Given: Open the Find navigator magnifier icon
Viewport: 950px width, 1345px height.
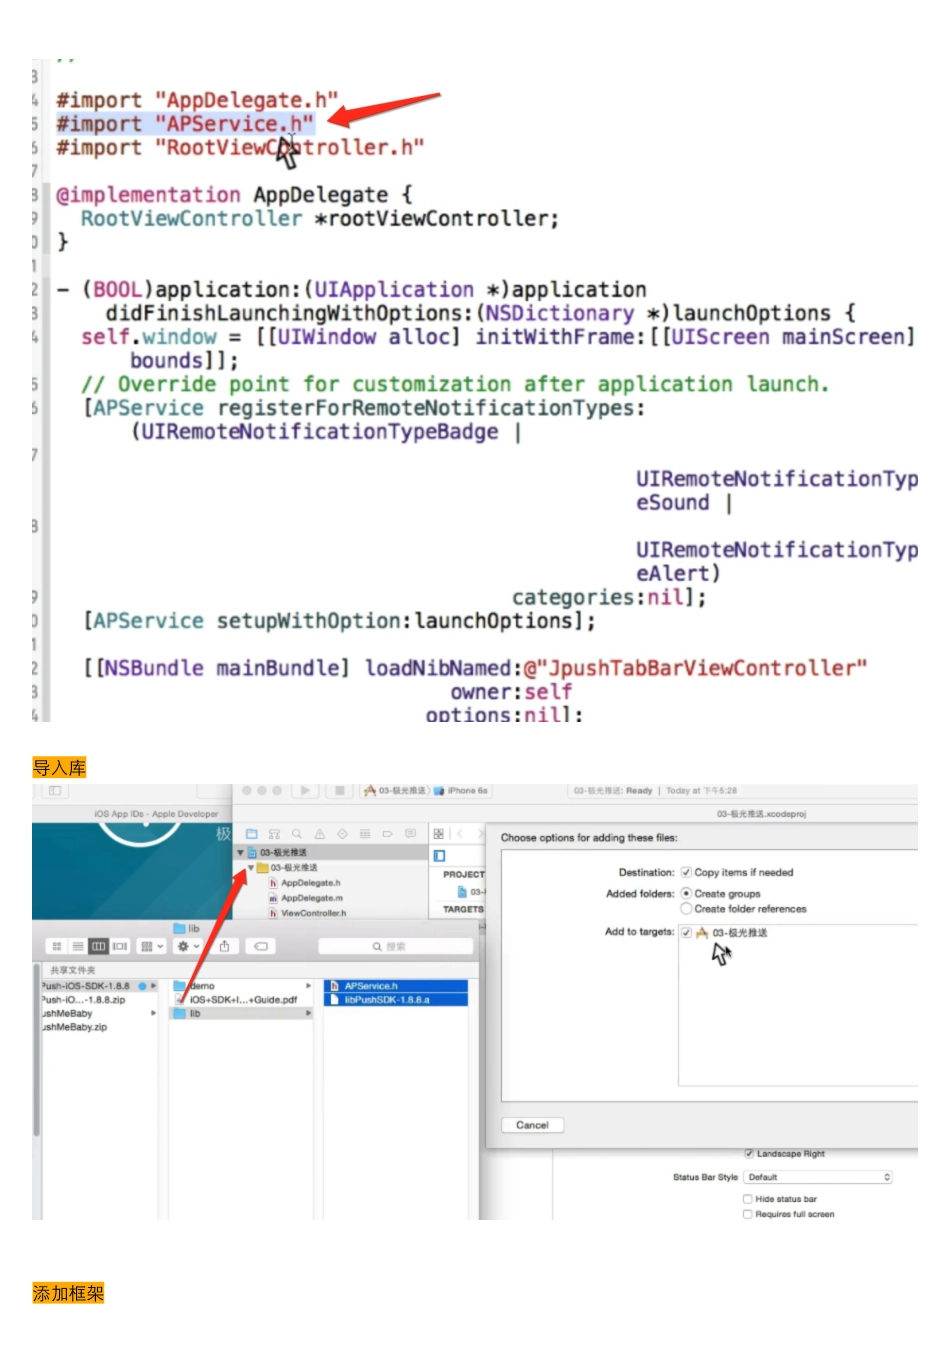Looking at the screenshot, I should point(297,833).
